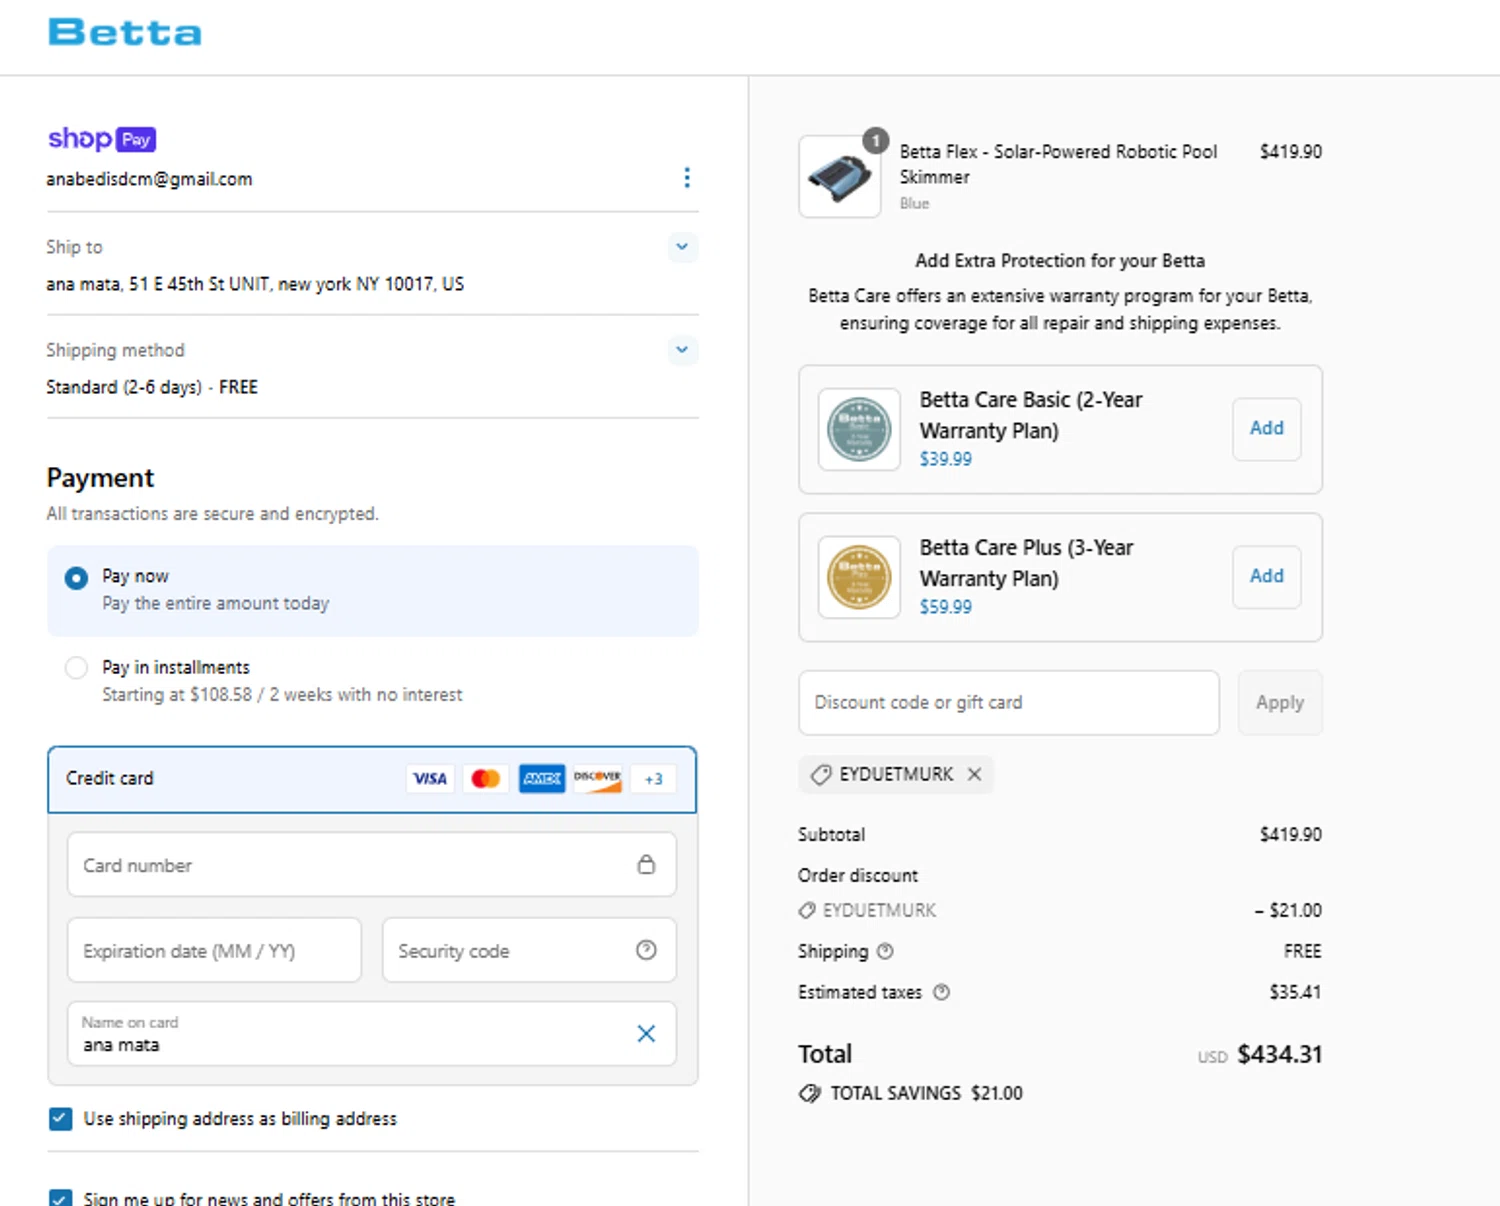Focus the Discount code or gift card field
This screenshot has width=1500, height=1206.
[1009, 703]
